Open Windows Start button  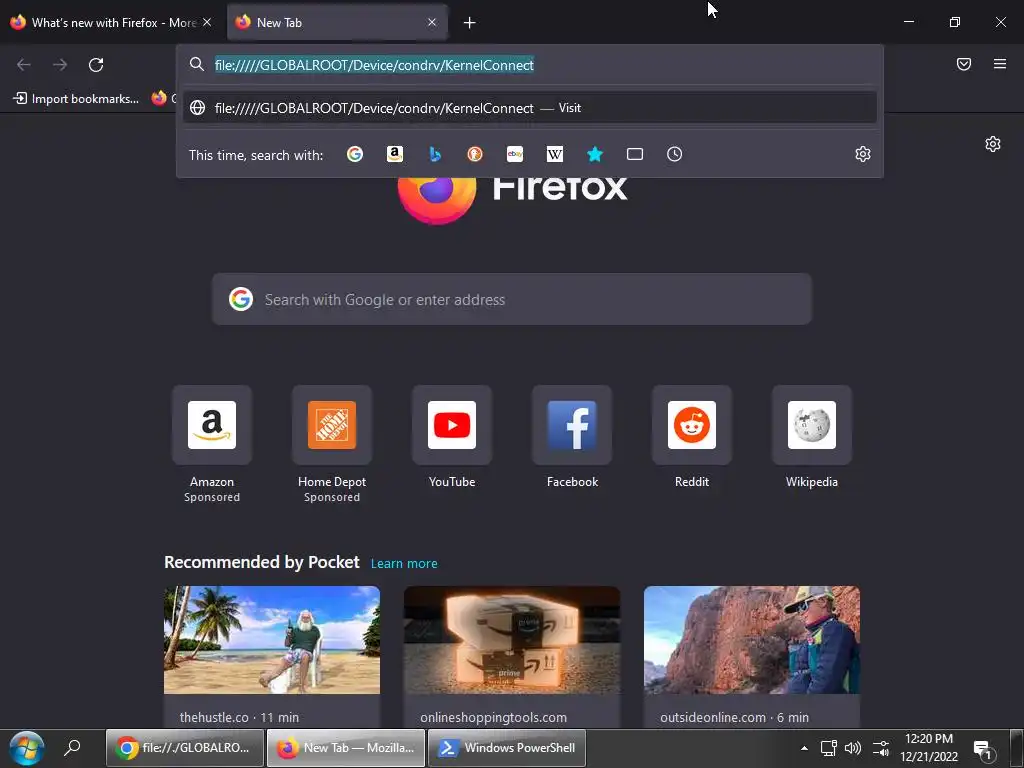[27, 748]
